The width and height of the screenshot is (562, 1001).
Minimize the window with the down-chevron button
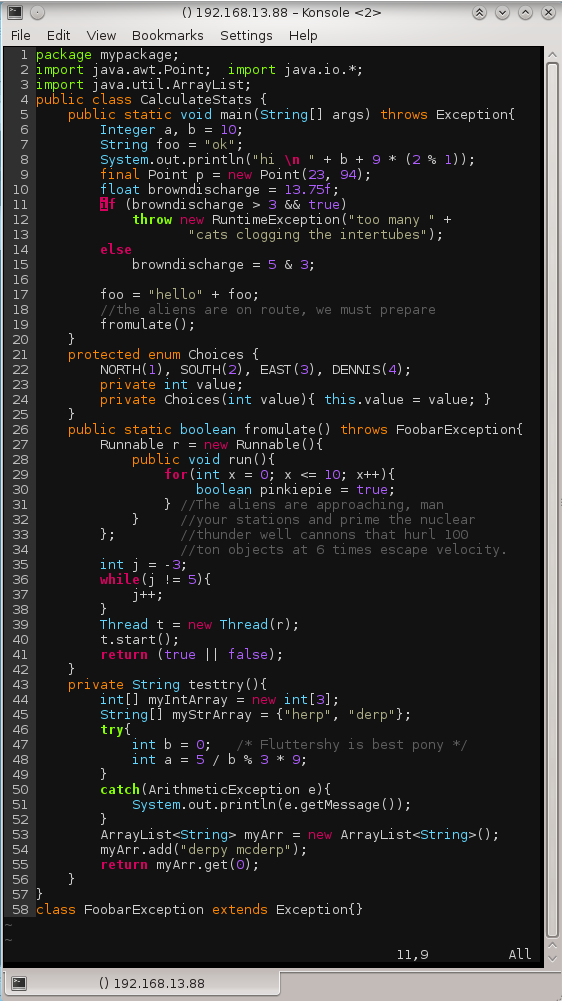tap(502, 12)
